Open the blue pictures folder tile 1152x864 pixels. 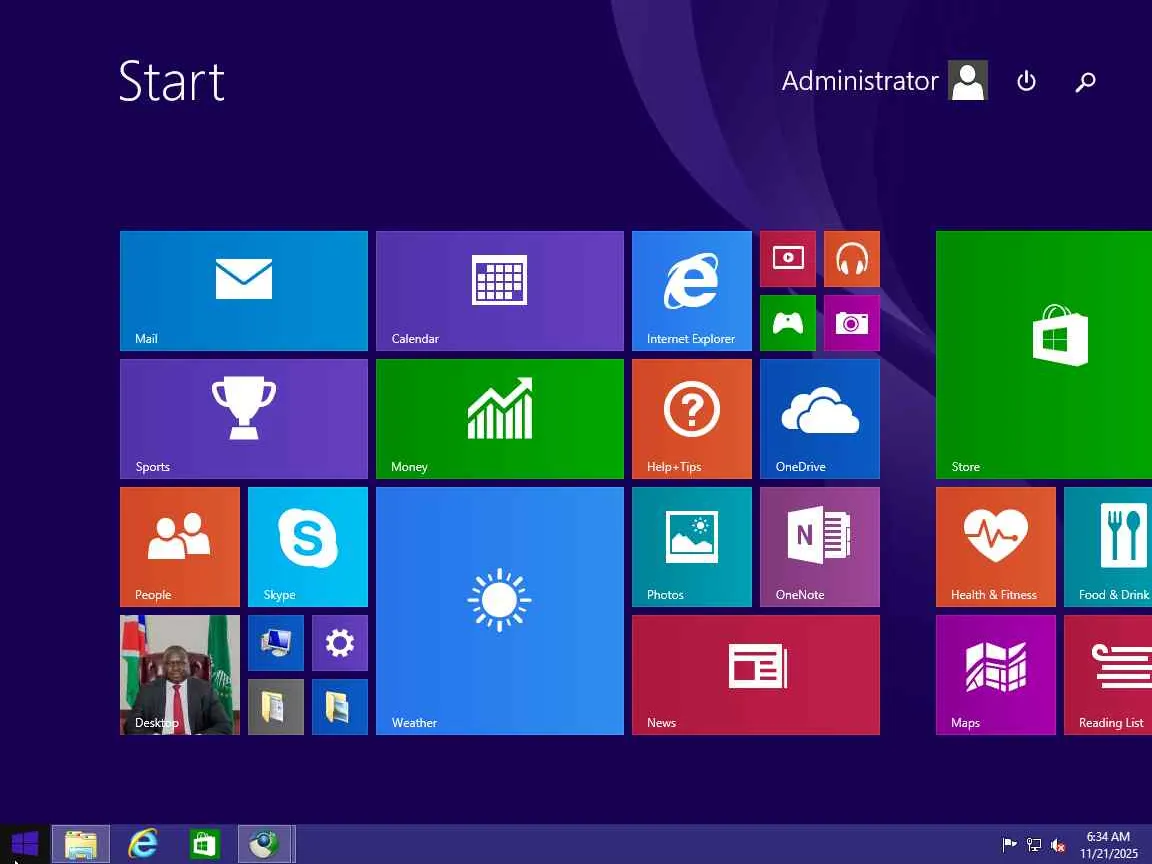(339, 707)
